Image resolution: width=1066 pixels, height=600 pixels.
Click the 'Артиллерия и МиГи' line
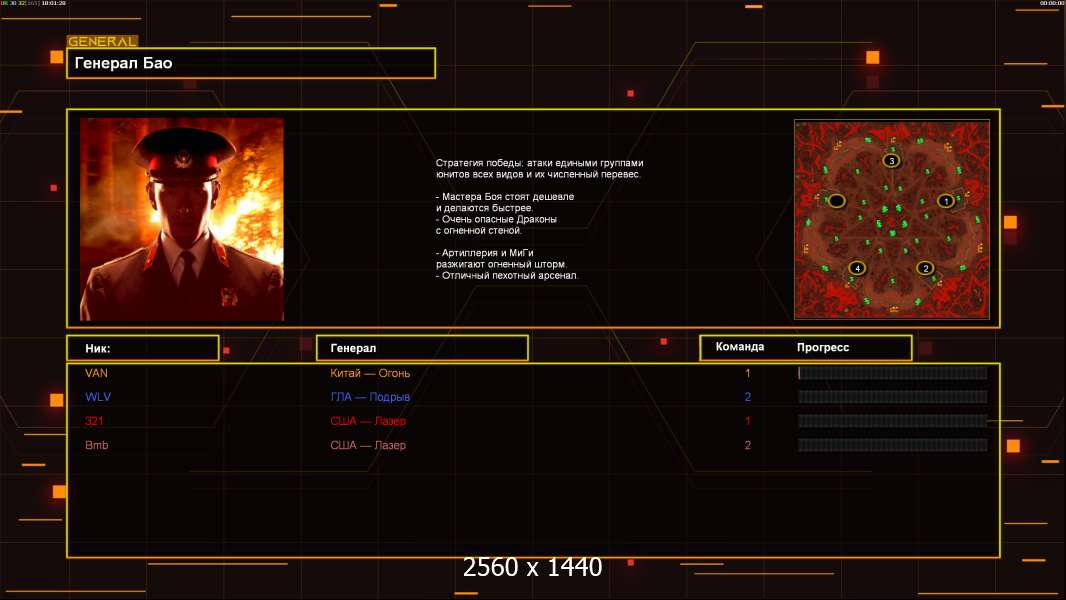[x=485, y=253]
